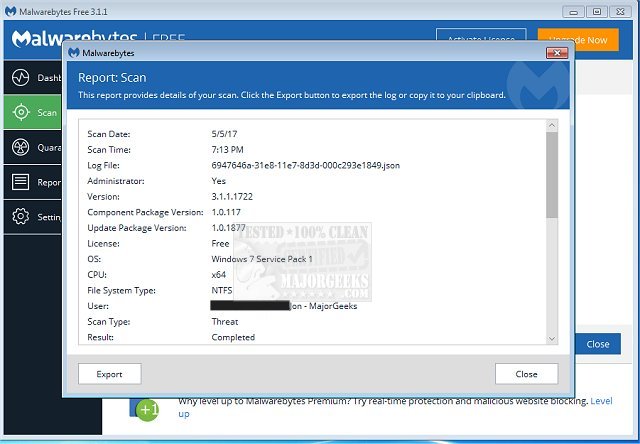Click the 'Administrator:' label
640x444 pixels.
(x=116, y=181)
